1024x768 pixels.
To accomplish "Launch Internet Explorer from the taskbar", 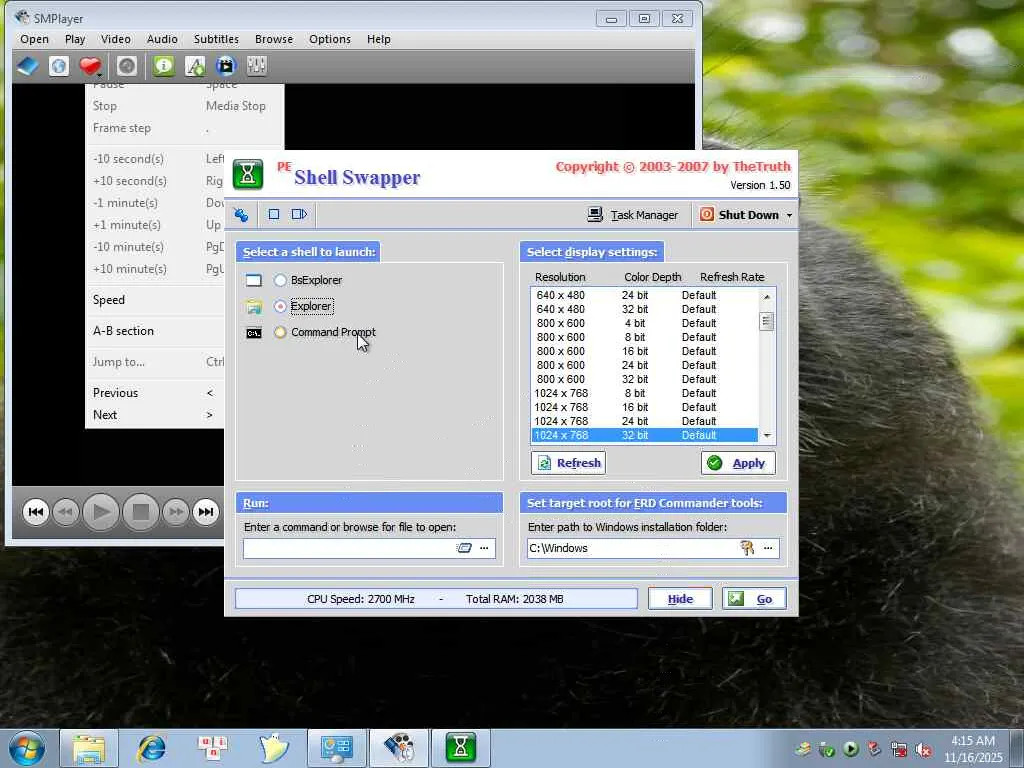I will tap(151, 748).
